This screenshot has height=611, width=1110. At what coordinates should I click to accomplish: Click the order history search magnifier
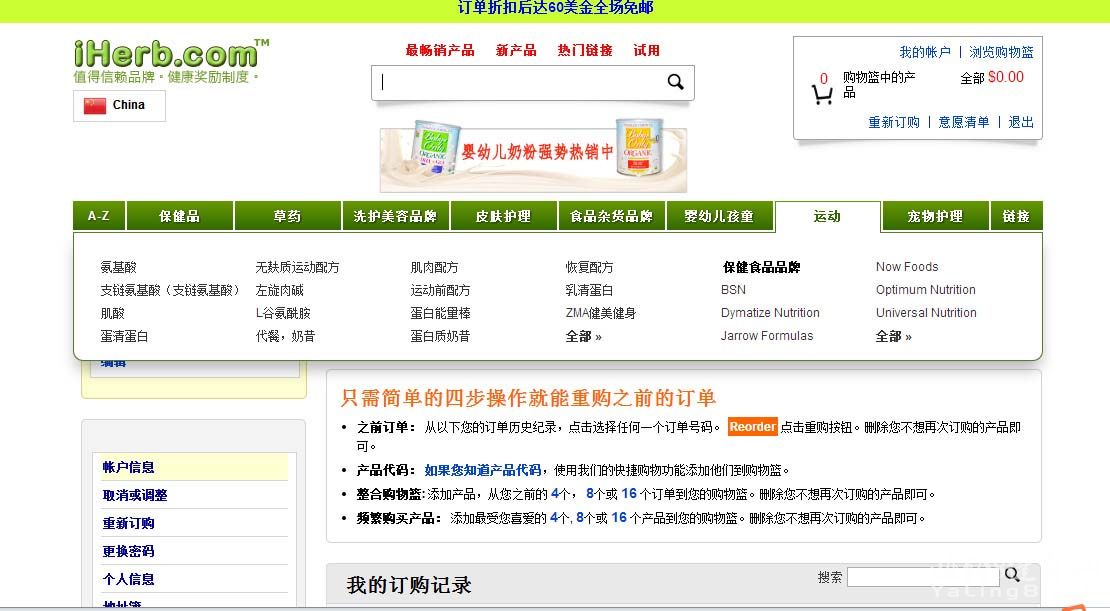[x=1012, y=574]
